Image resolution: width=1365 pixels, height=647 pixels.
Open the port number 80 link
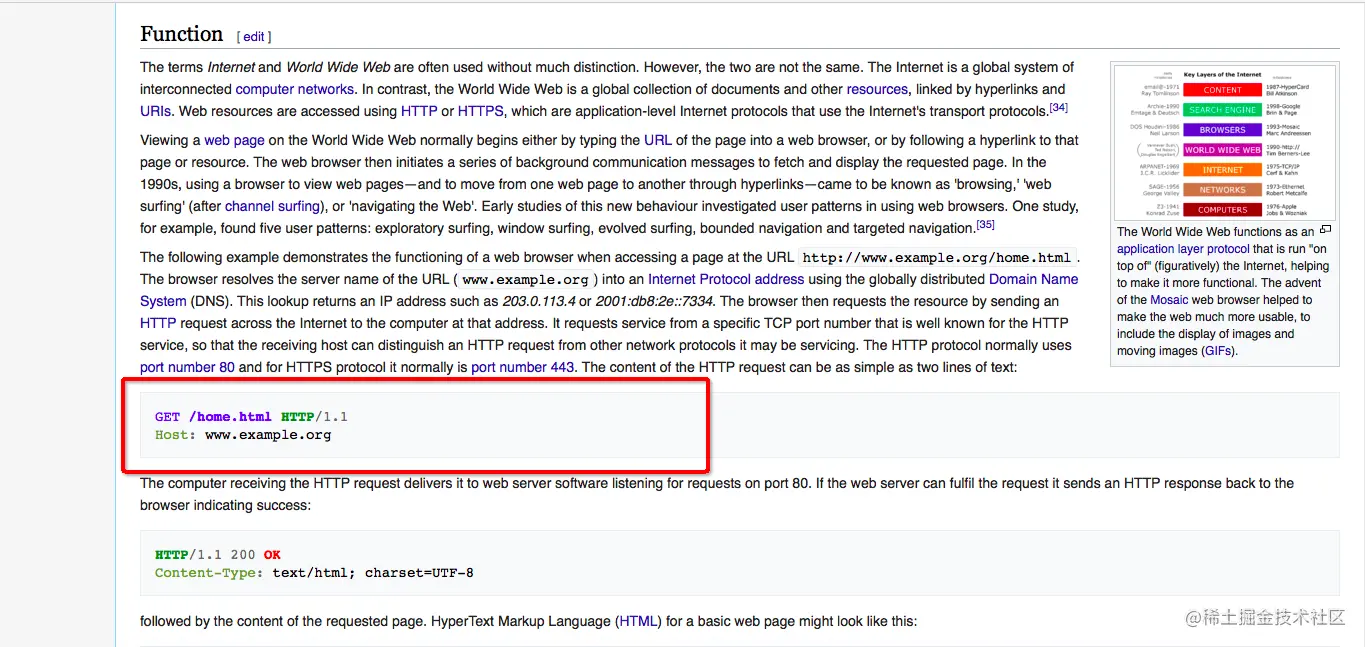(187, 367)
